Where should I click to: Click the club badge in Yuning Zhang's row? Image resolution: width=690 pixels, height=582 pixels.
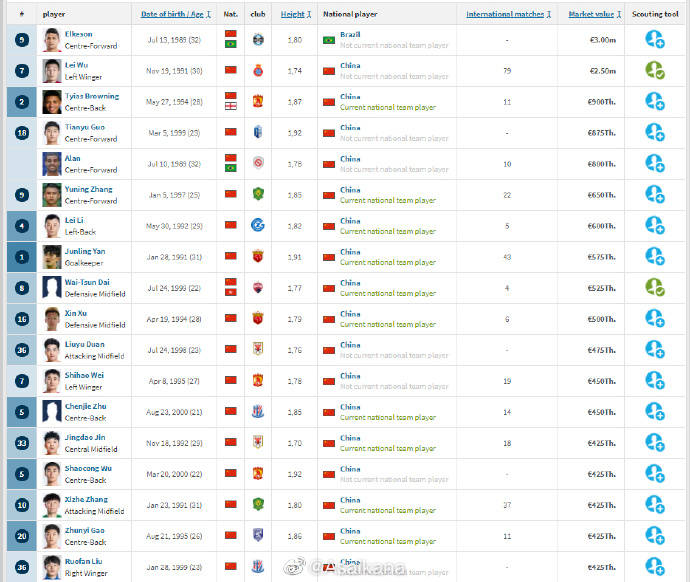(258, 194)
